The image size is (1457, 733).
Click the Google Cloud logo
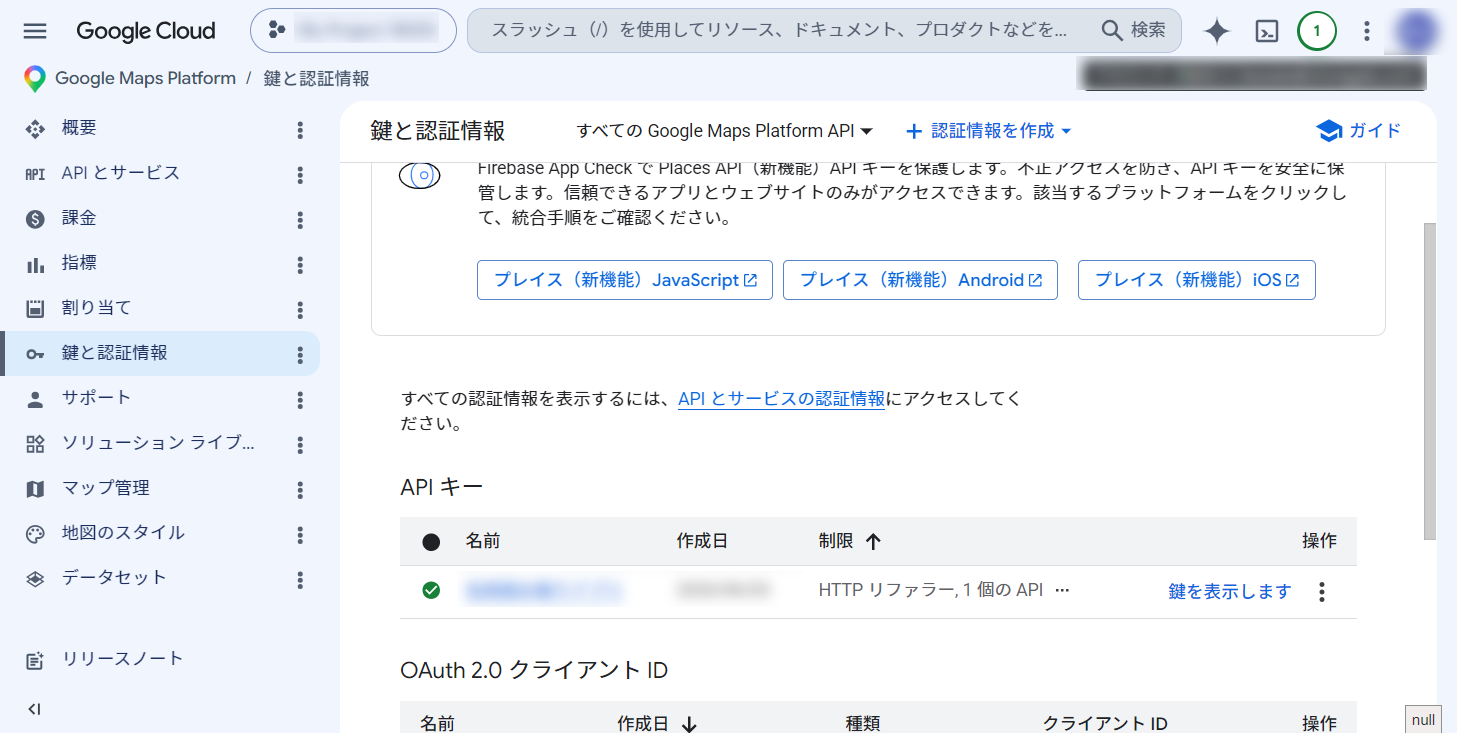pyautogui.click(x=146, y=31)
